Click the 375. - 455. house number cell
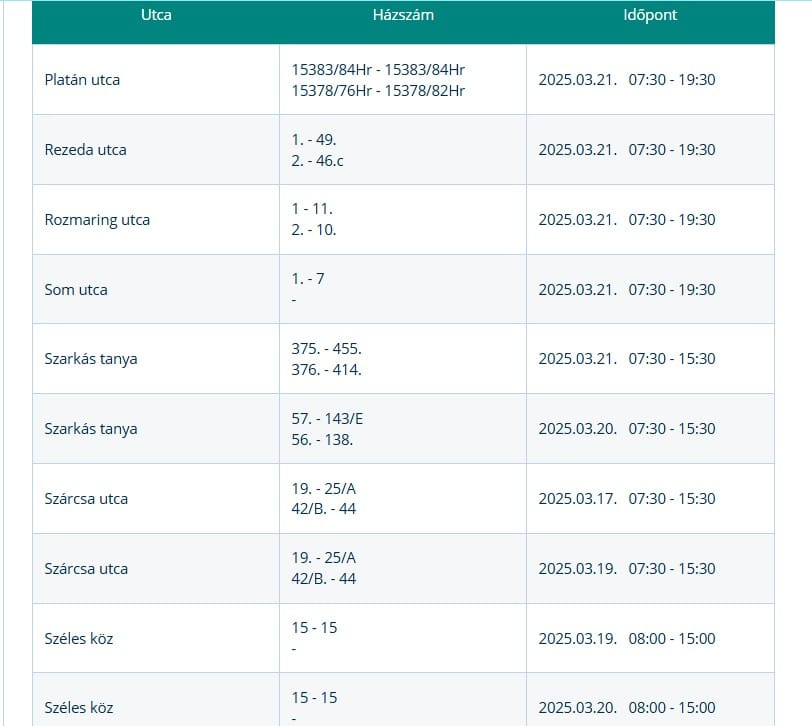Screen dimensions: 812x726 (326, 350)
